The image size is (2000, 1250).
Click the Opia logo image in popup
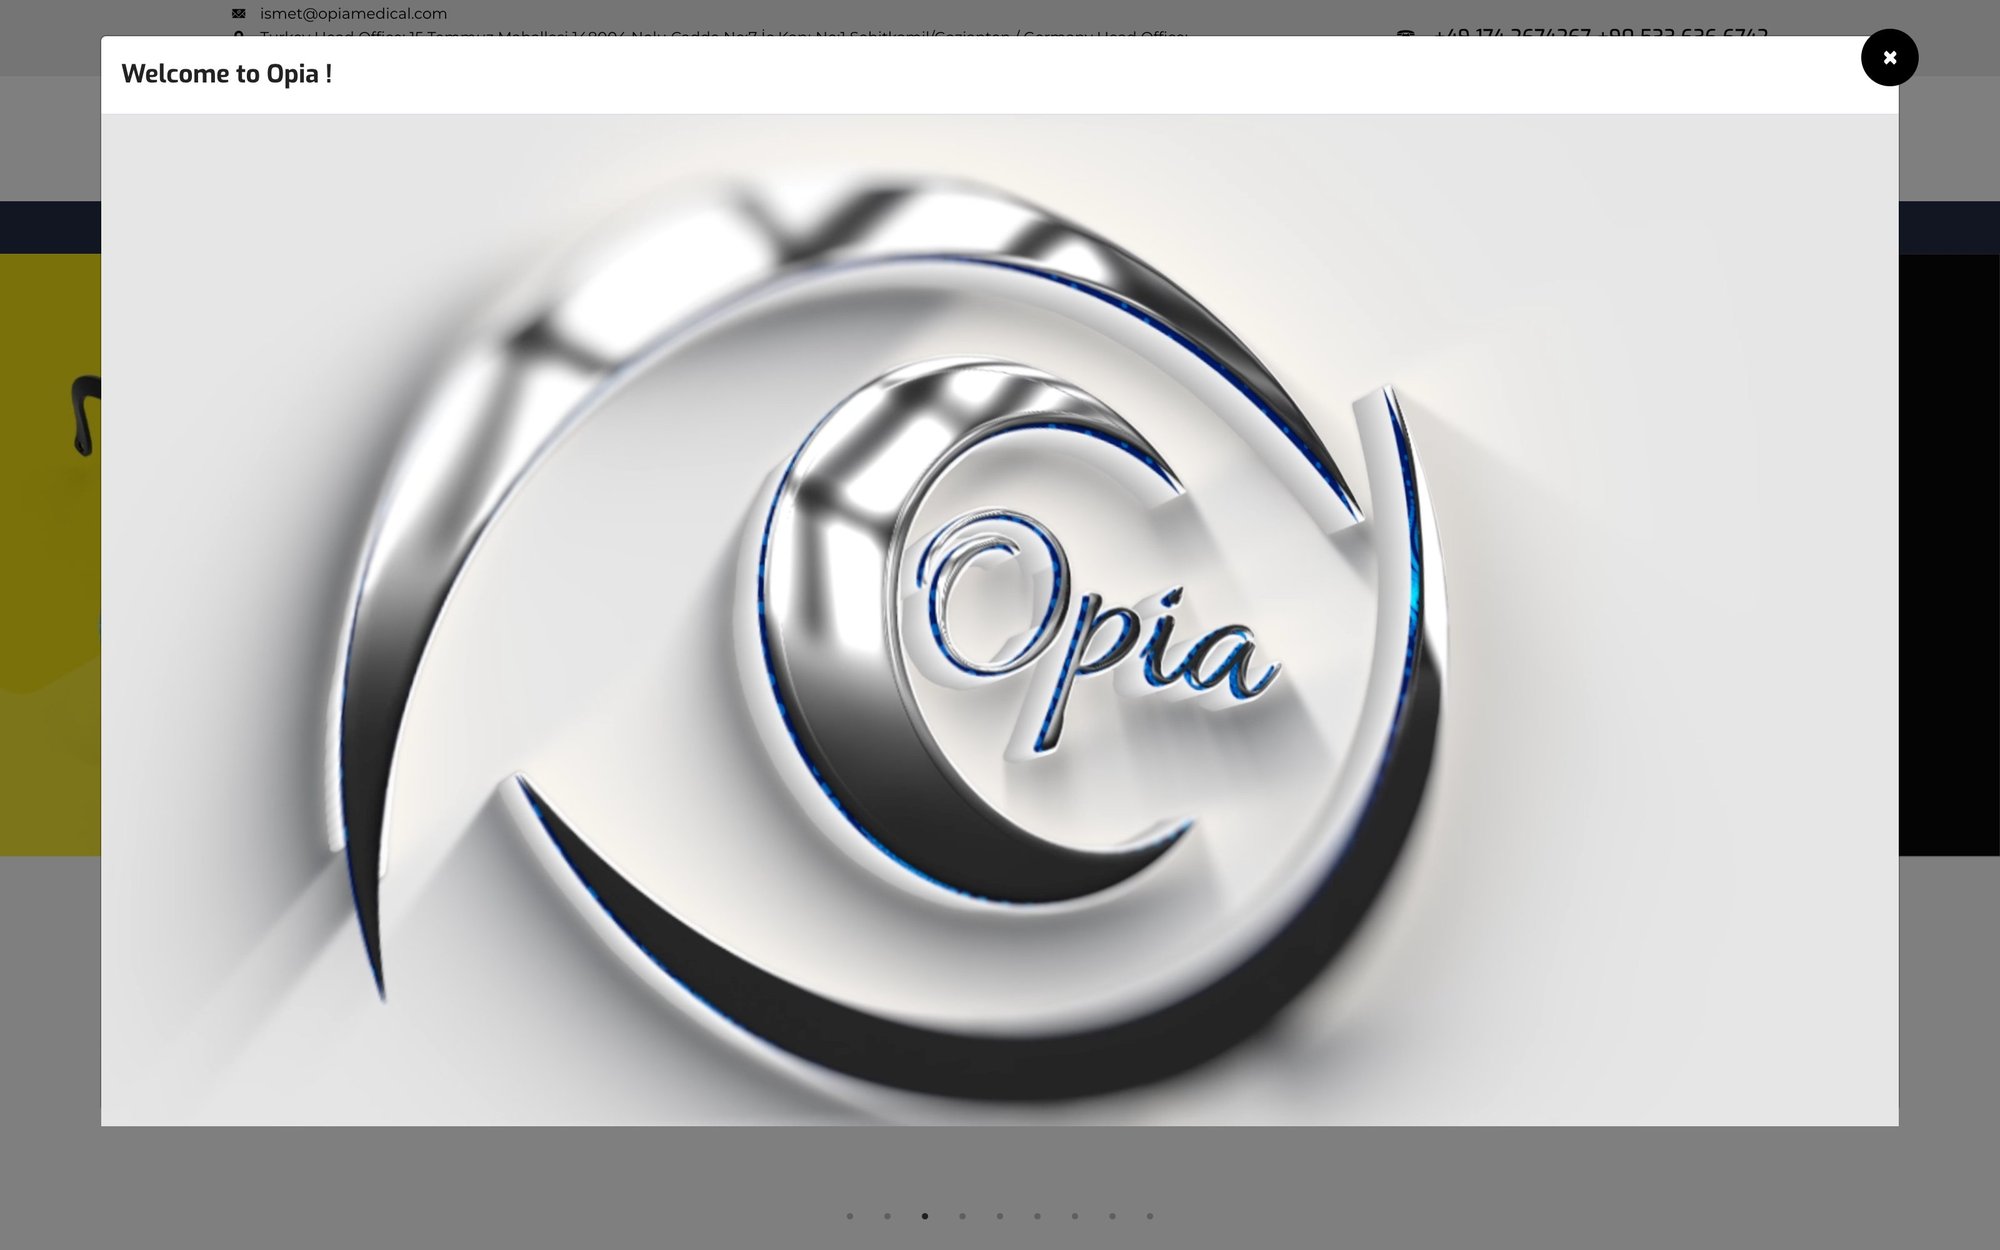coord(999,620)
